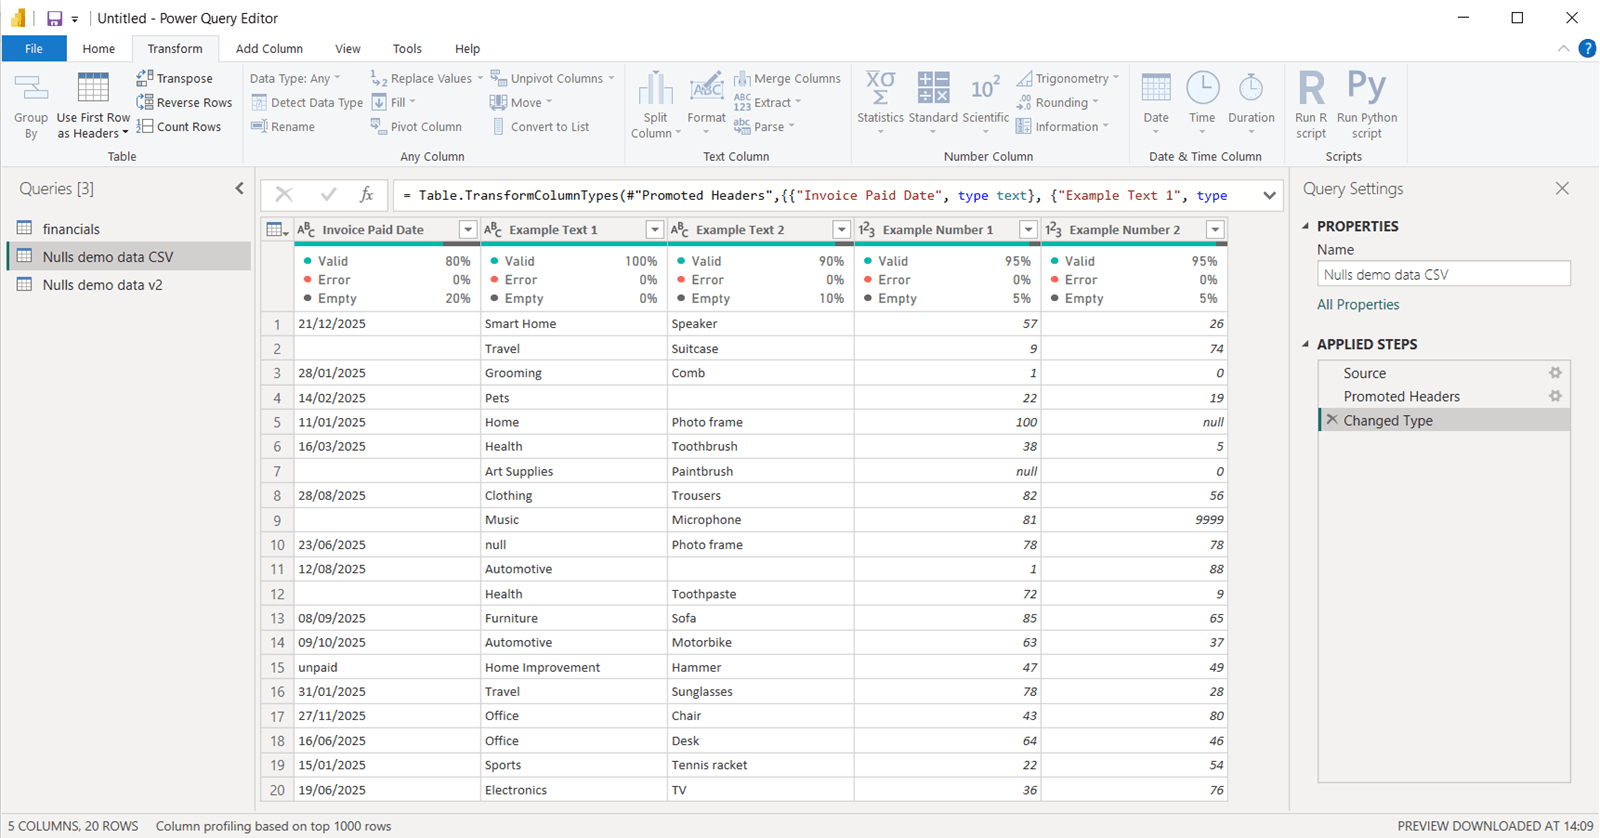Switch to the Add Column tab
1600x838 pixels.
click(269, 48)
